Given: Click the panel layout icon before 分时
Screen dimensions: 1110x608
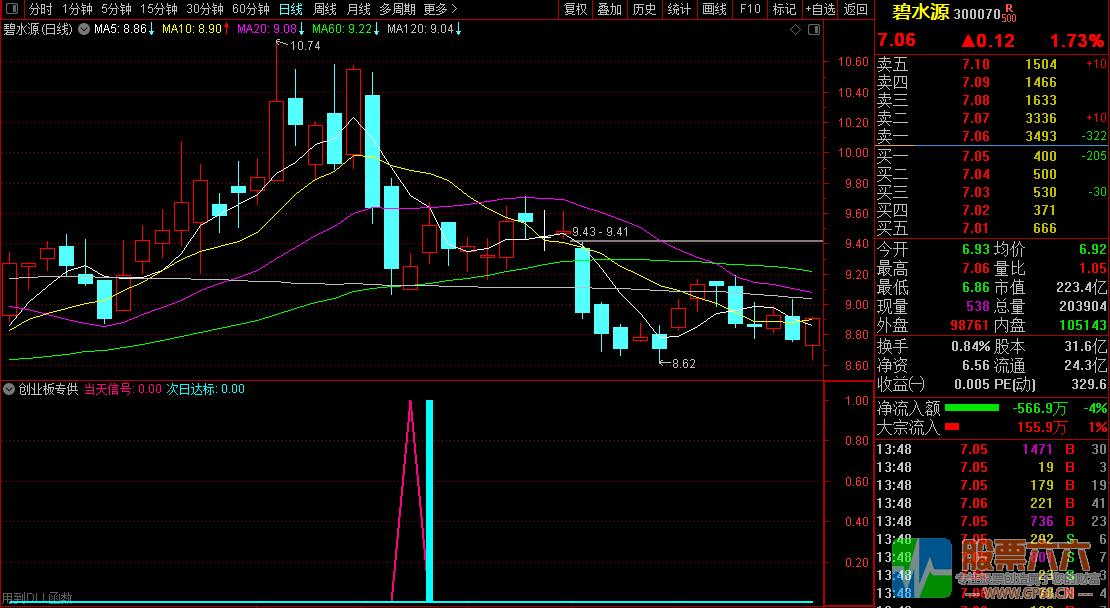Looking at the screenshot, I should click(11, 9).
